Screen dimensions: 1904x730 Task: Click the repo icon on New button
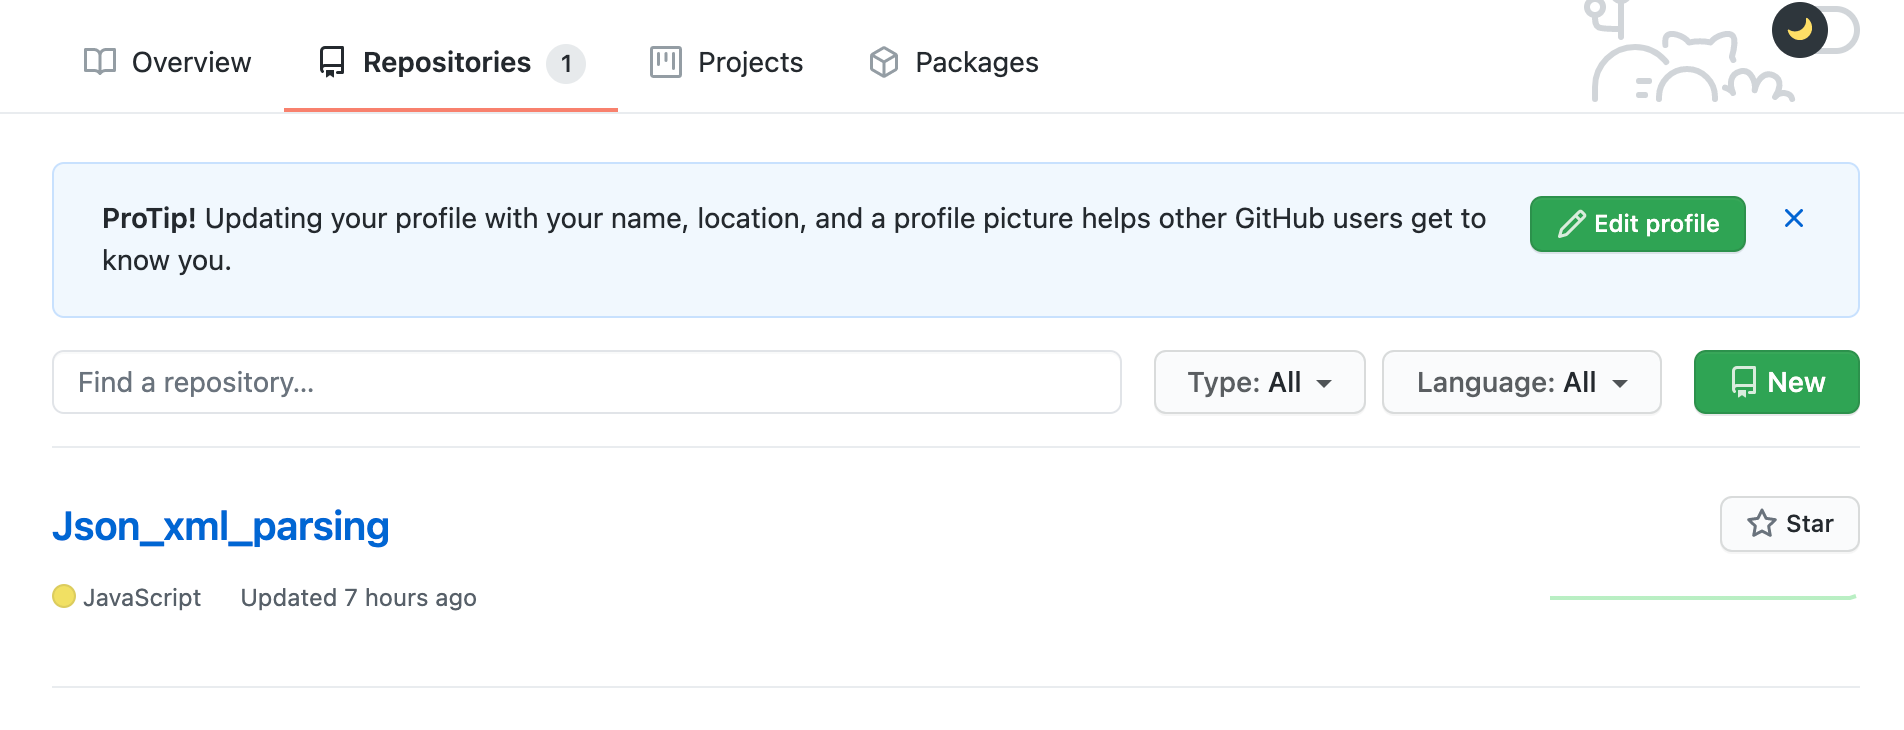coord(1744,382)
